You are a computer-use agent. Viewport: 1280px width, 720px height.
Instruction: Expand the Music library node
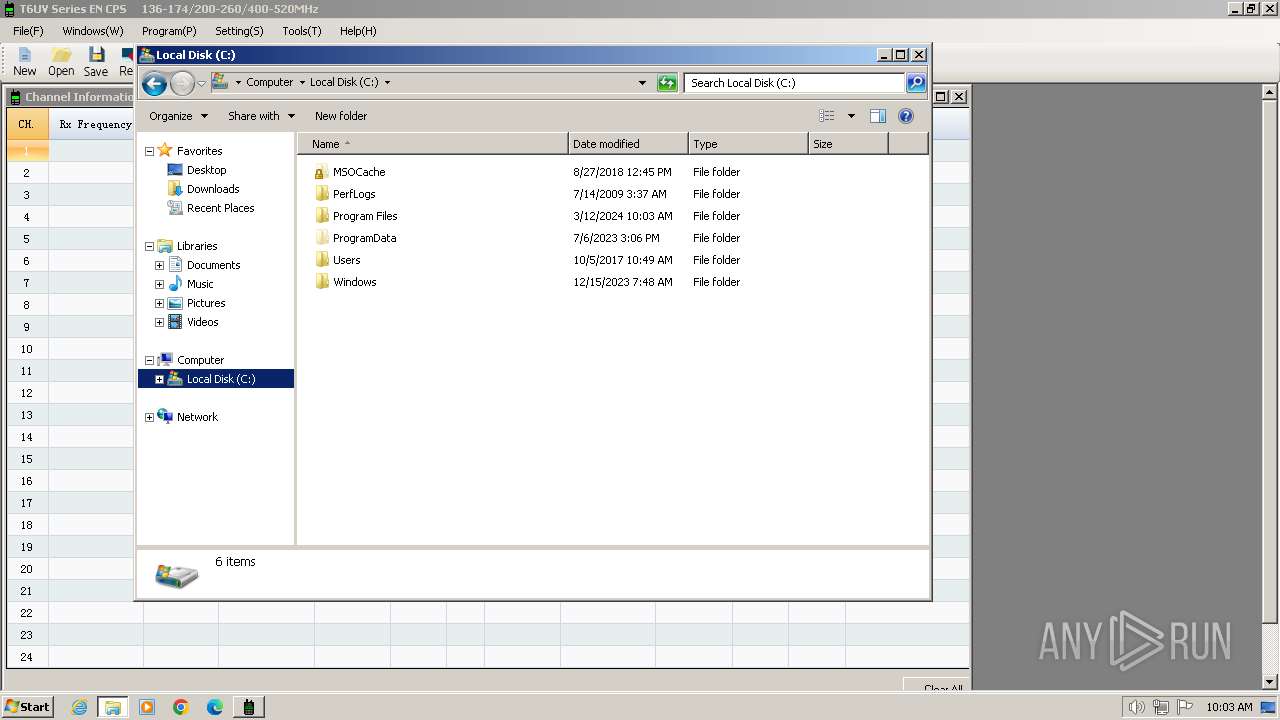[x=159, y=284]
